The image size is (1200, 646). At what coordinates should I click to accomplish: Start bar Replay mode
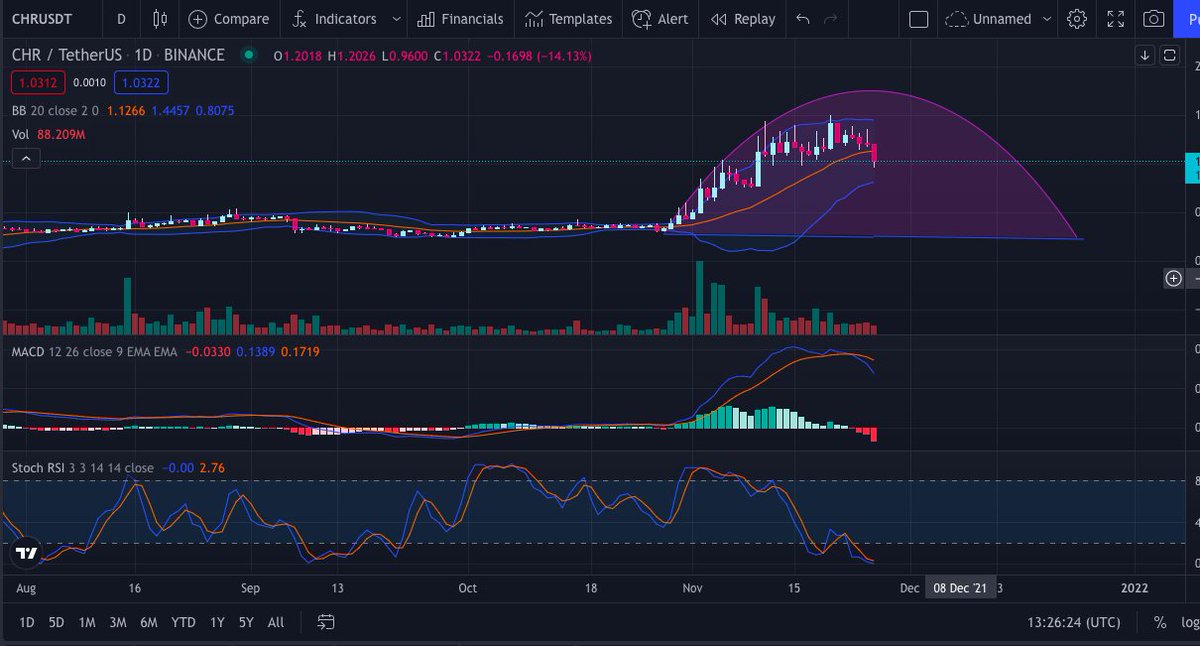coord(743,19)
